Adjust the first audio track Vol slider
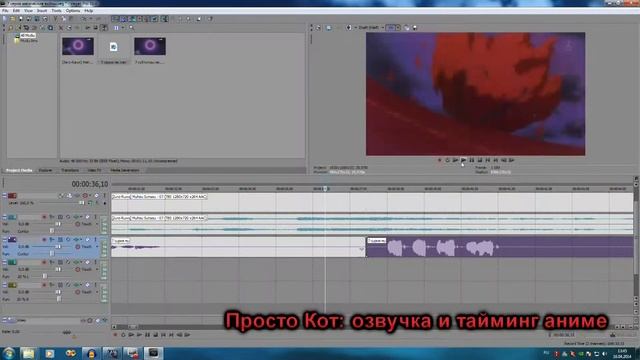 [58, 224]
